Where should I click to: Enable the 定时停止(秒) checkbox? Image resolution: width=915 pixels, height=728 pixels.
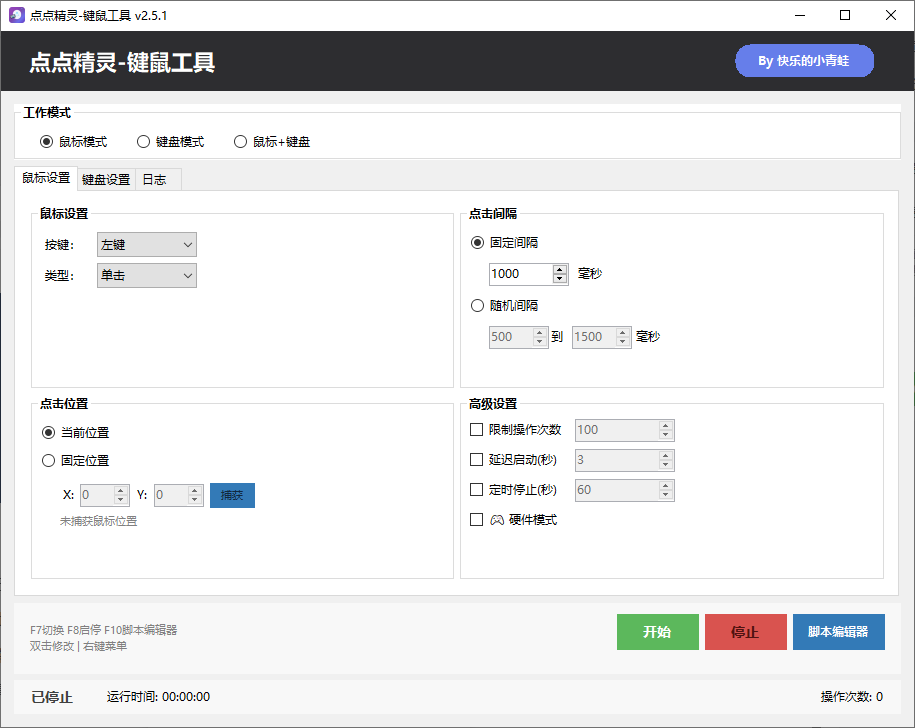(477, 490)
